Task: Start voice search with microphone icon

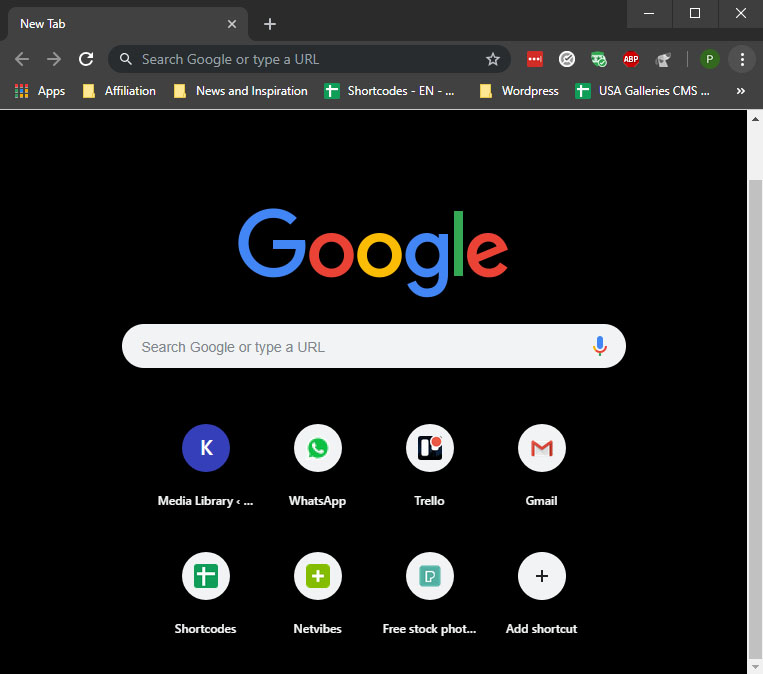Action: coord(599,346)
